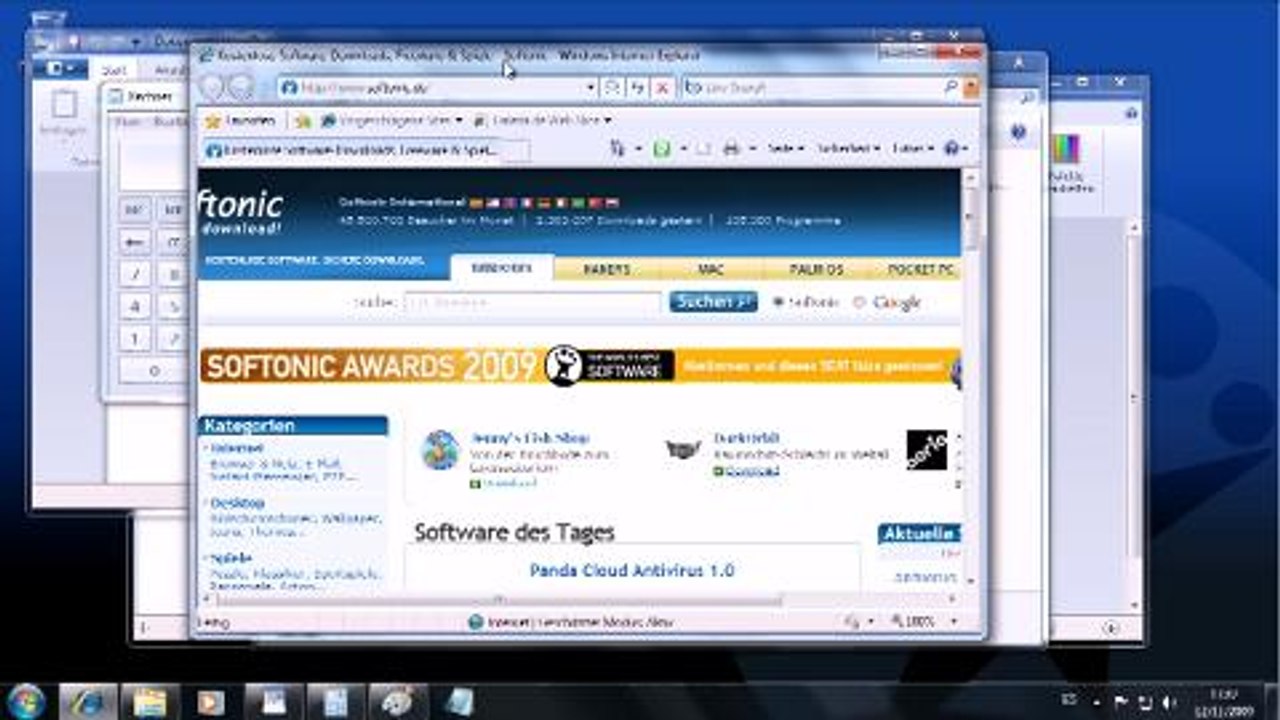Click the read mail icon in command bar
Screen dimensions: 1280x720
pos(703,148)
